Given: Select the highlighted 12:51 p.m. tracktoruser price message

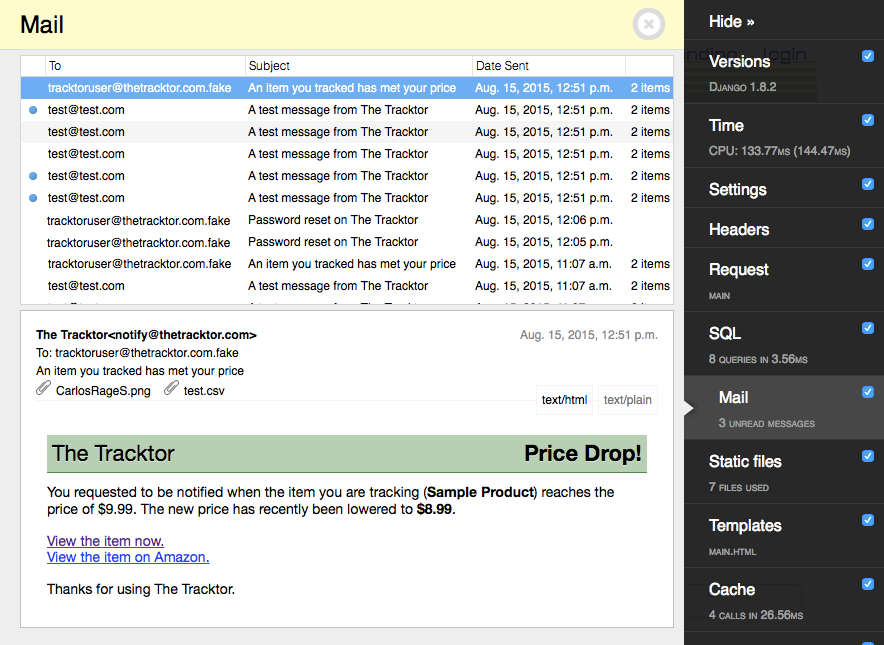Looking at the screenshot, I should 347,88.
